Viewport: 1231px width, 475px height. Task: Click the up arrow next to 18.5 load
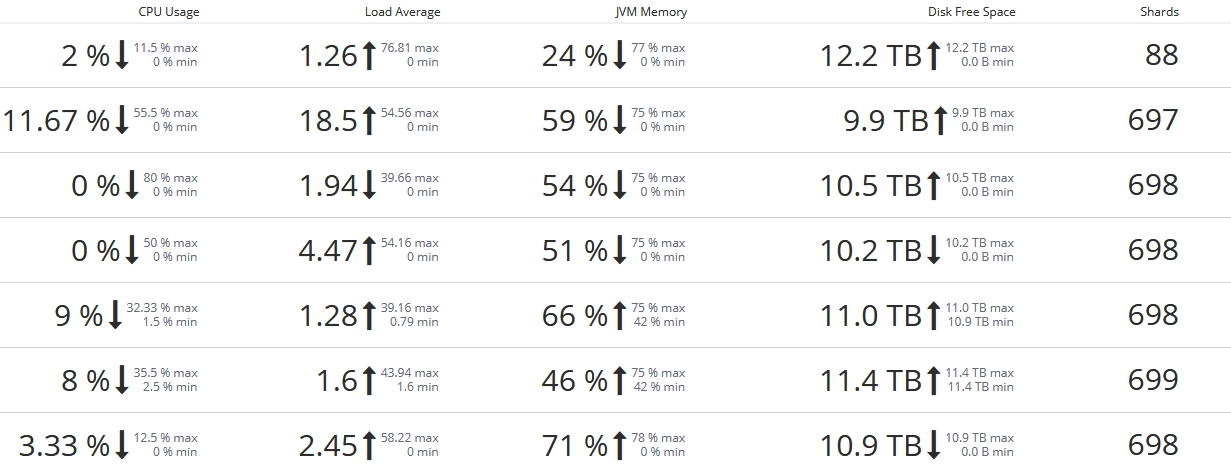(x=369, y=120)
